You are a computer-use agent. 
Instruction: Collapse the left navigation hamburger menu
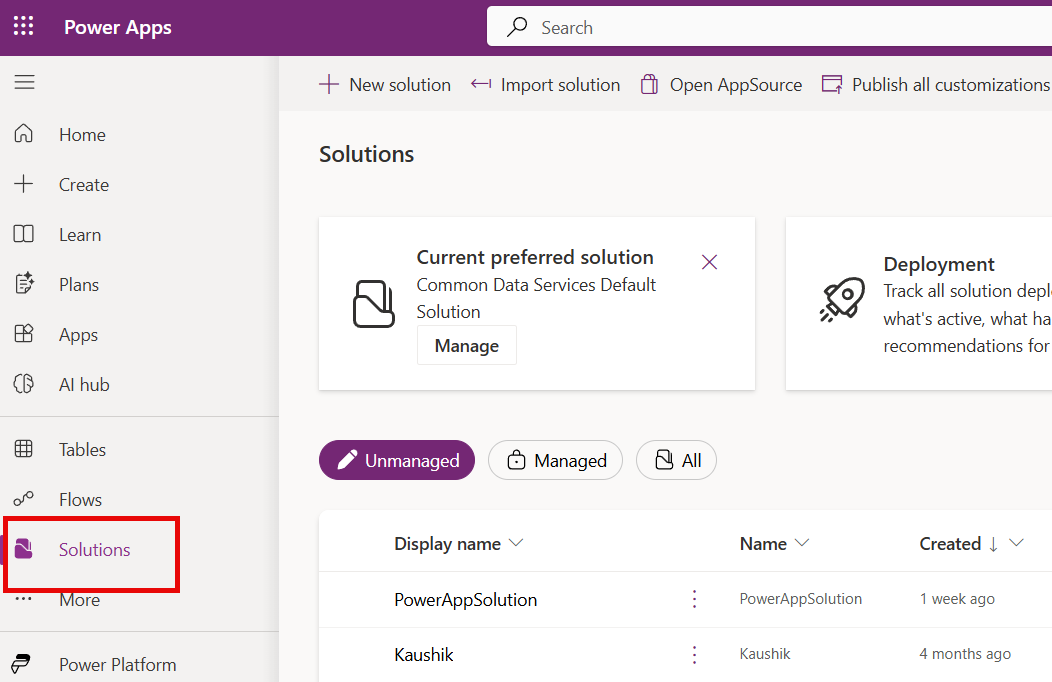point(24,82)
